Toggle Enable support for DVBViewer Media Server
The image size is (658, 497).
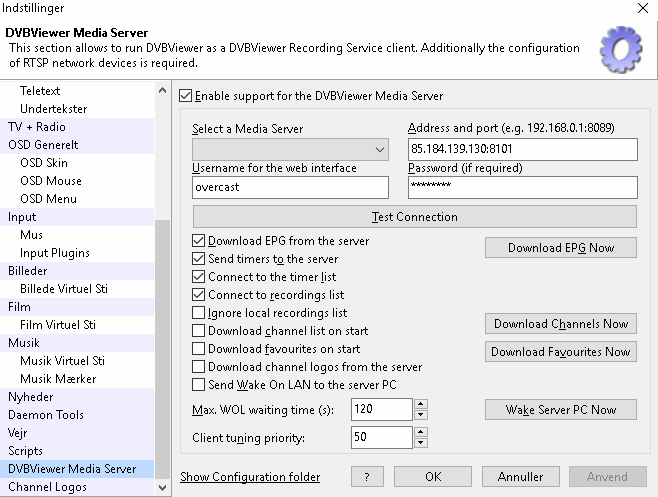pyautogui.click(x=185, y=96)
